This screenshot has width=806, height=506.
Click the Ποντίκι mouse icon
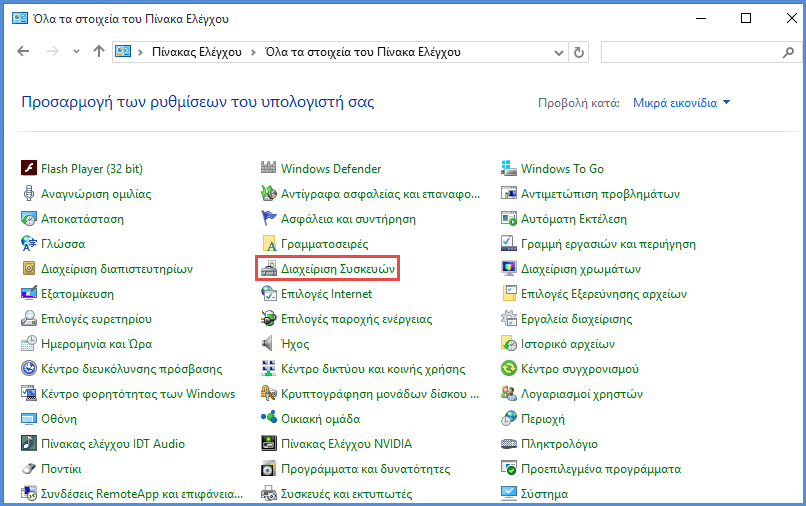29,468
